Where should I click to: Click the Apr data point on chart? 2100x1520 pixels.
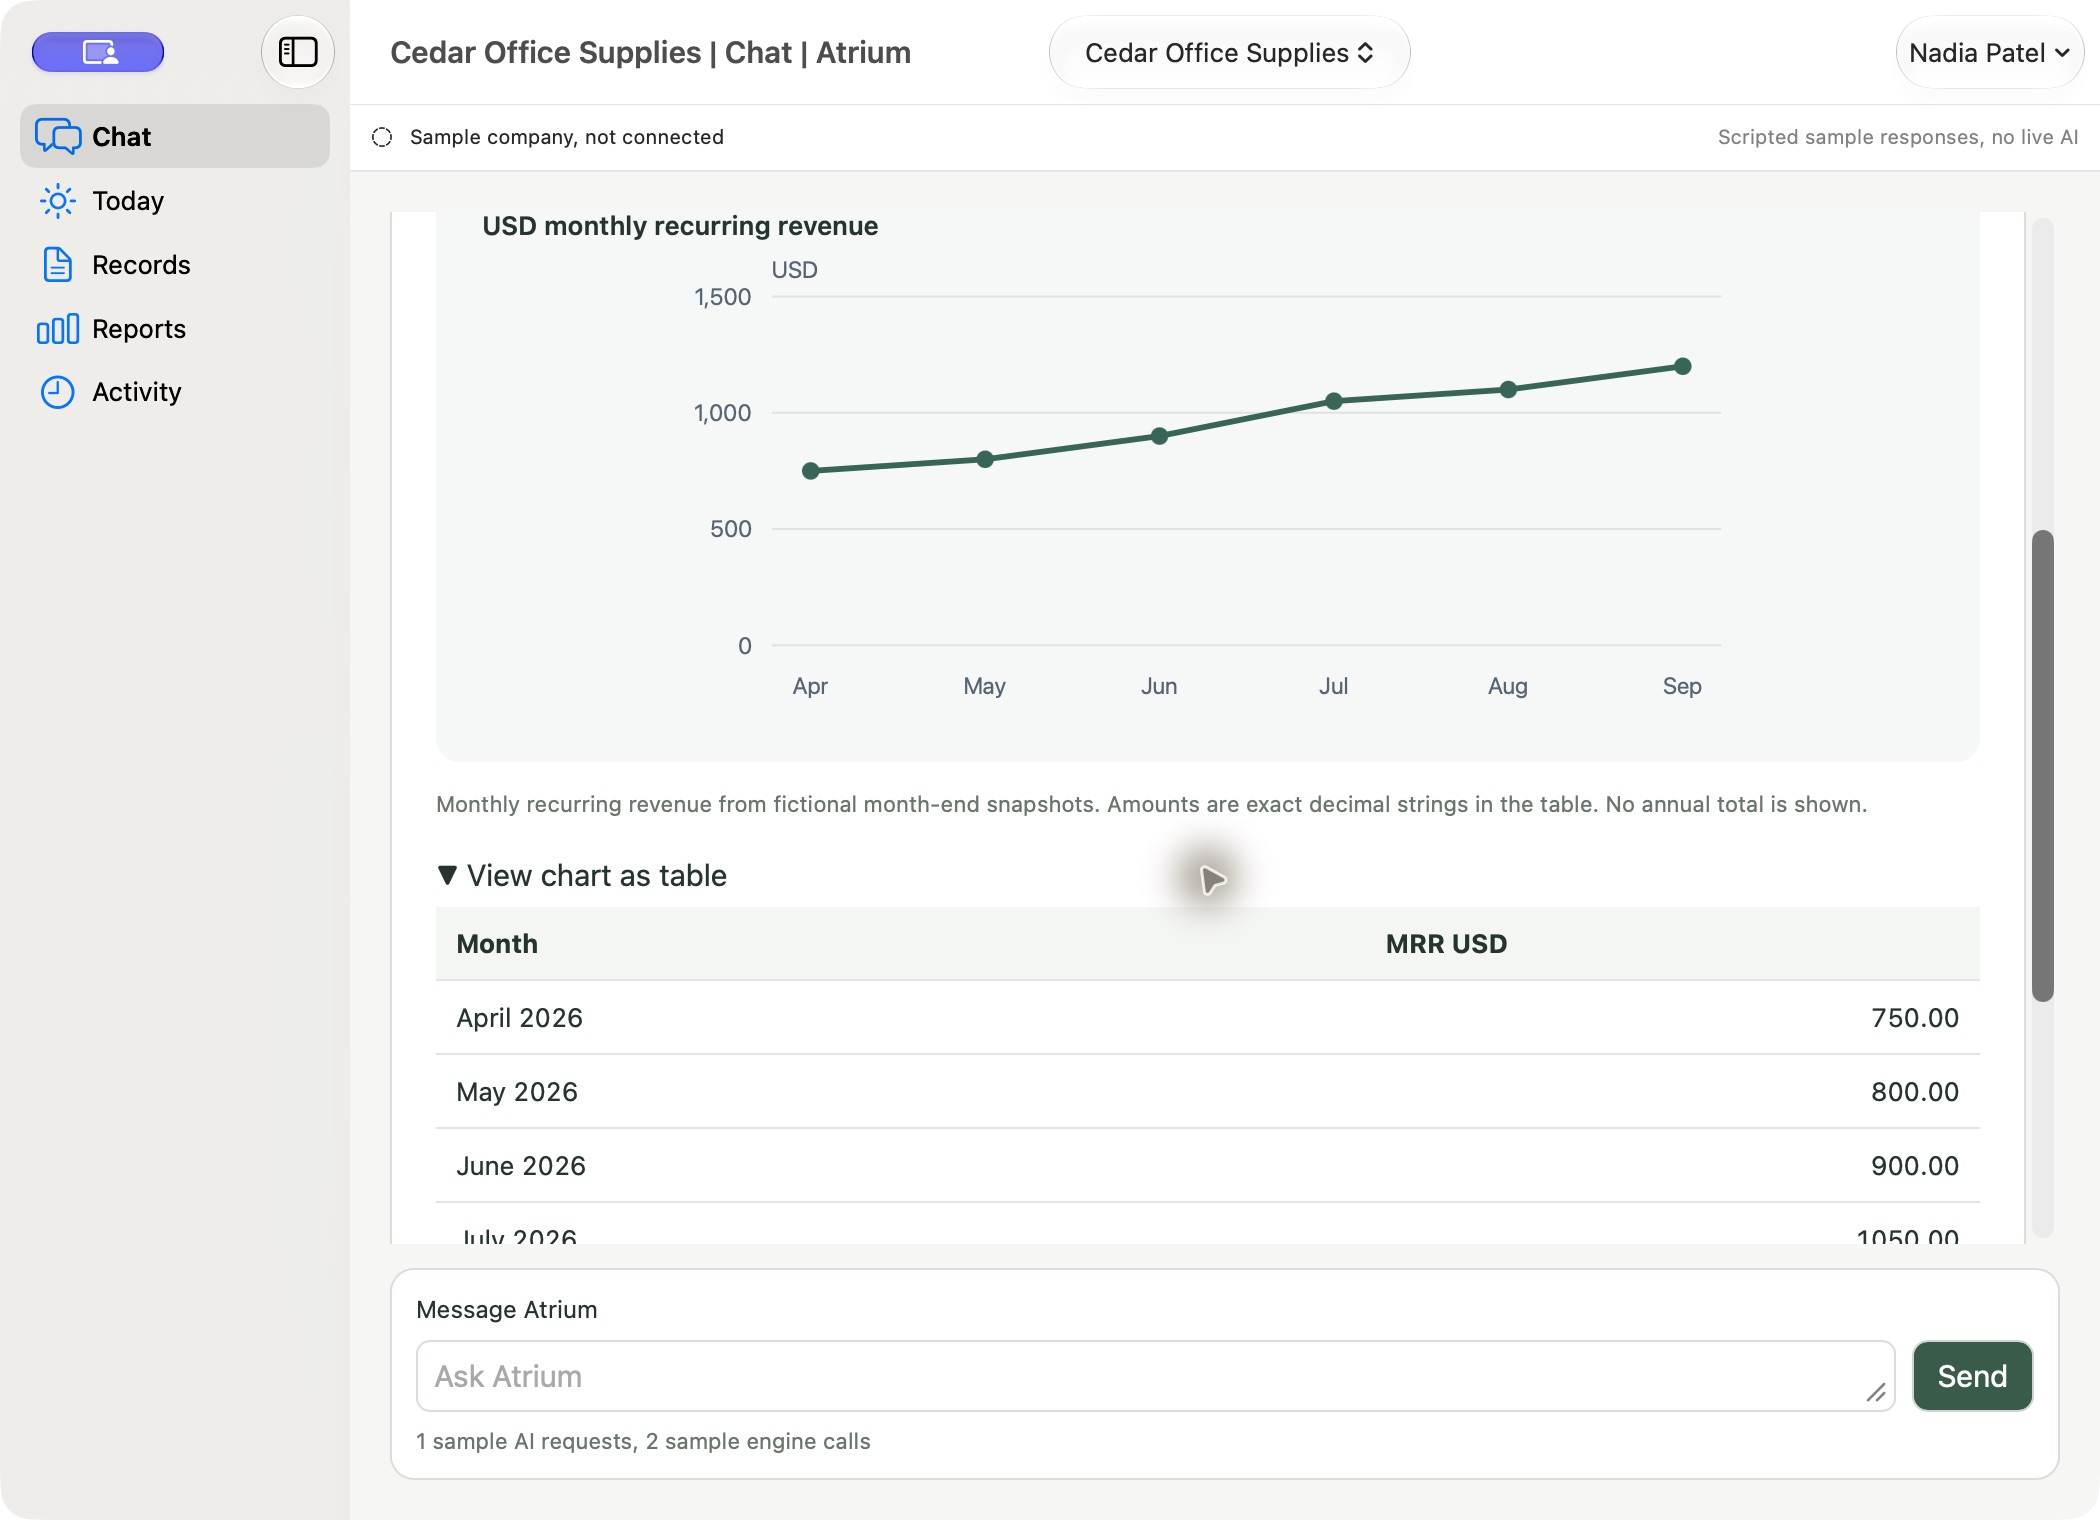pos(811,471)
